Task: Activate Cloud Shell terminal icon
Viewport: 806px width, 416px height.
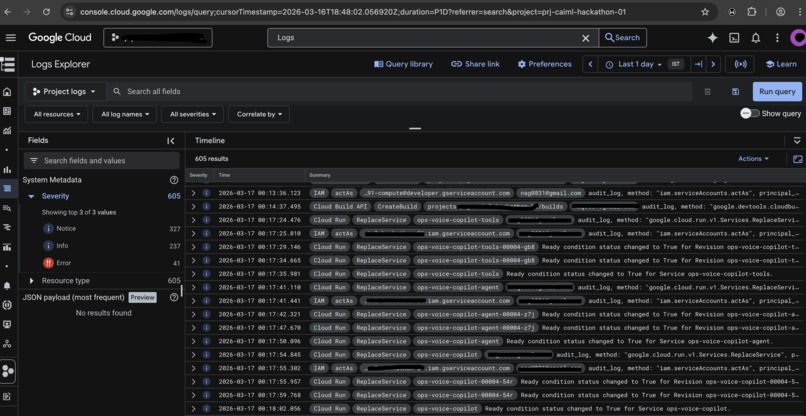Action: pyautogui.click(x=734, y=38)
